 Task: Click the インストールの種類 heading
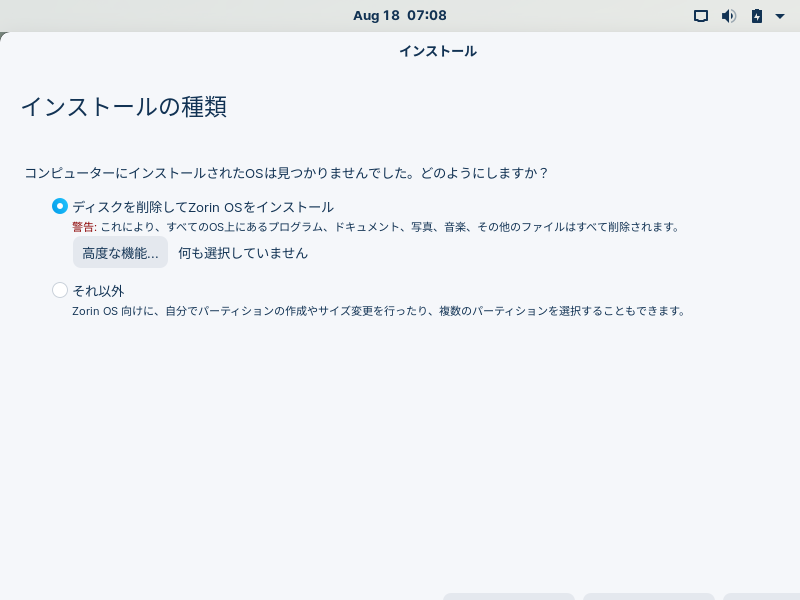coord(124,107)
